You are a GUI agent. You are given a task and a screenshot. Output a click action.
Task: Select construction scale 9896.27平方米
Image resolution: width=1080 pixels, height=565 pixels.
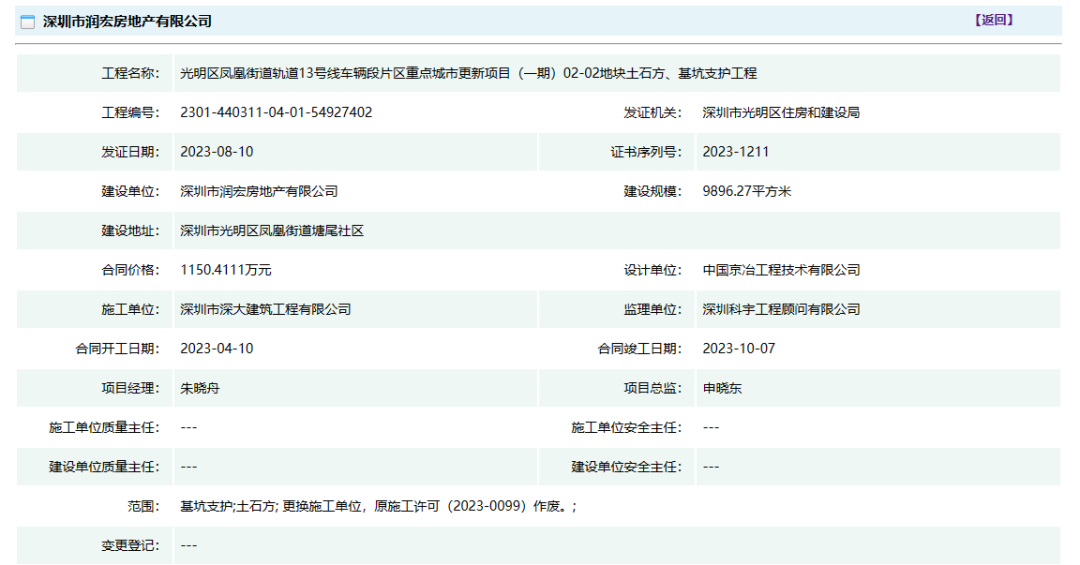click(747, 191)
